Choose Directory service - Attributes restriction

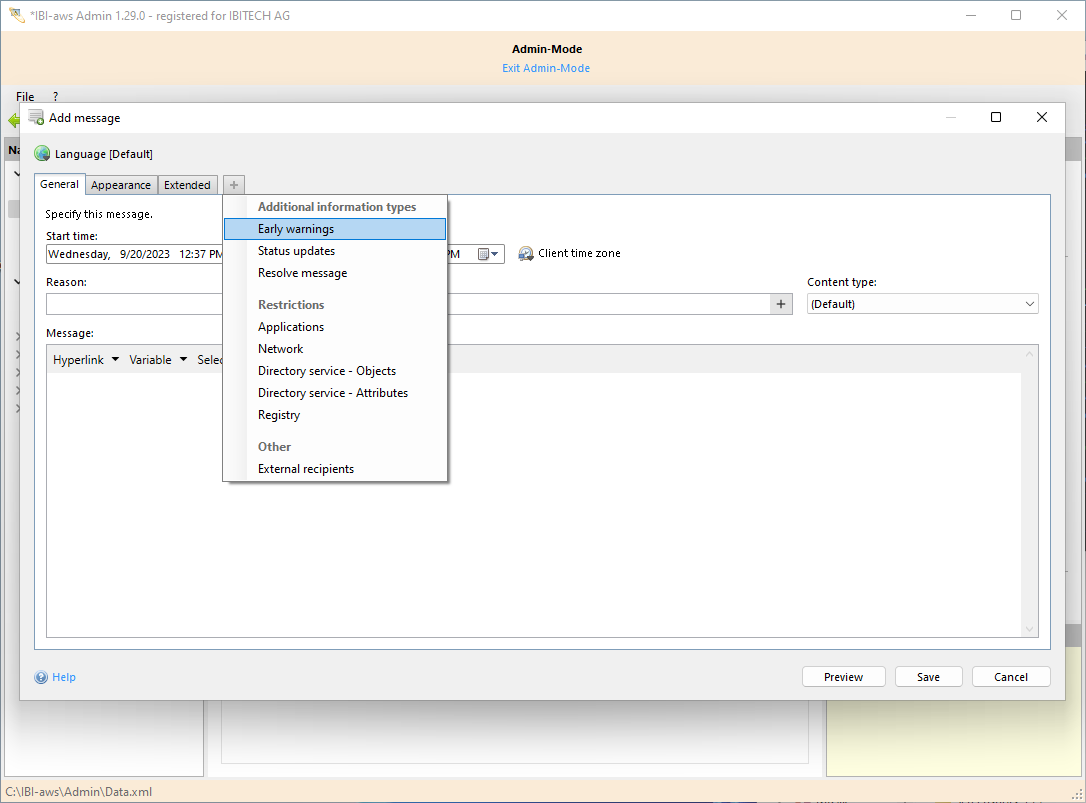tap(333, 393)
